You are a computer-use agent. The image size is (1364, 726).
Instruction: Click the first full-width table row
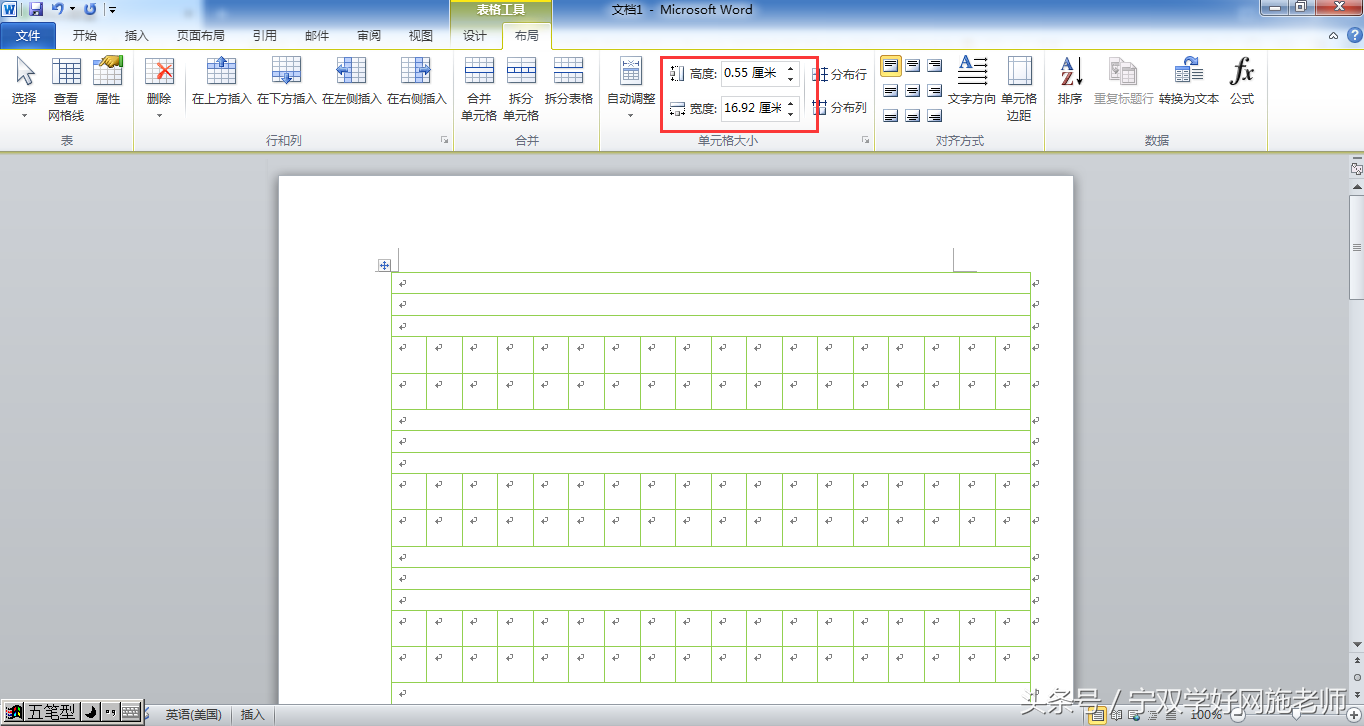tap(710, 283)
